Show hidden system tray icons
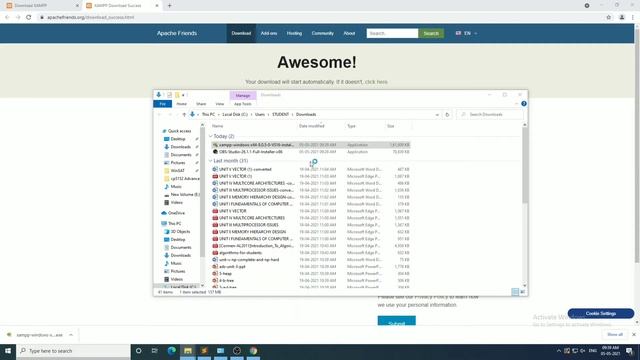The image size is (640, 360). pyautogui.click(x=558, y=351)
